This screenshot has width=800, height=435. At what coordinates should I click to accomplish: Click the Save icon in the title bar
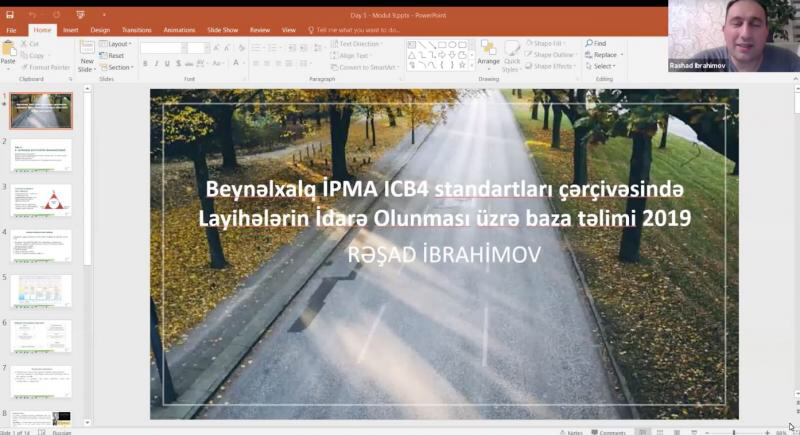(x=9, y=16)
